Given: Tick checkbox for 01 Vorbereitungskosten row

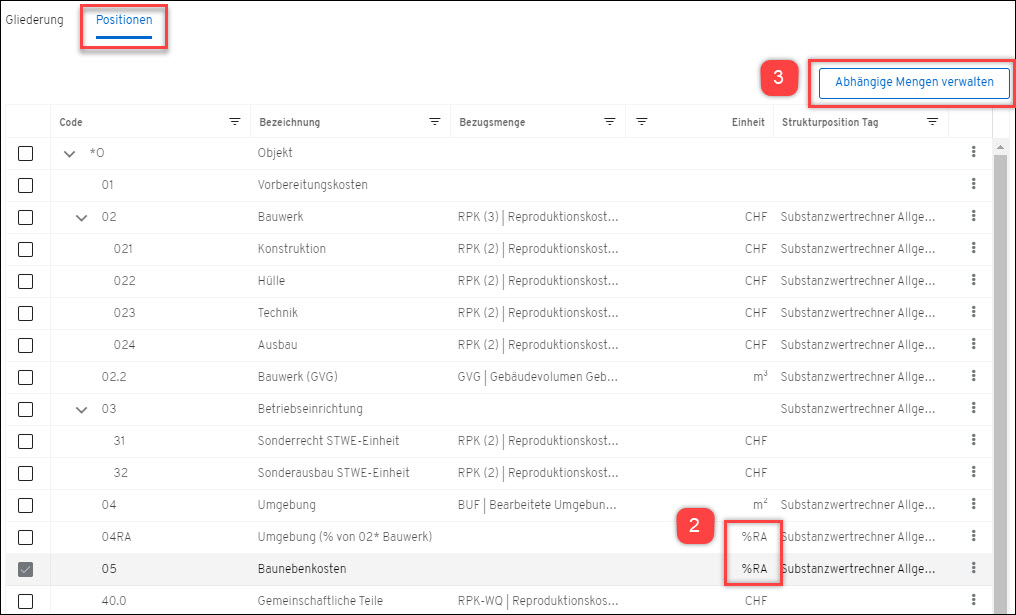Looking at the screenshot, I should (25, 185).
